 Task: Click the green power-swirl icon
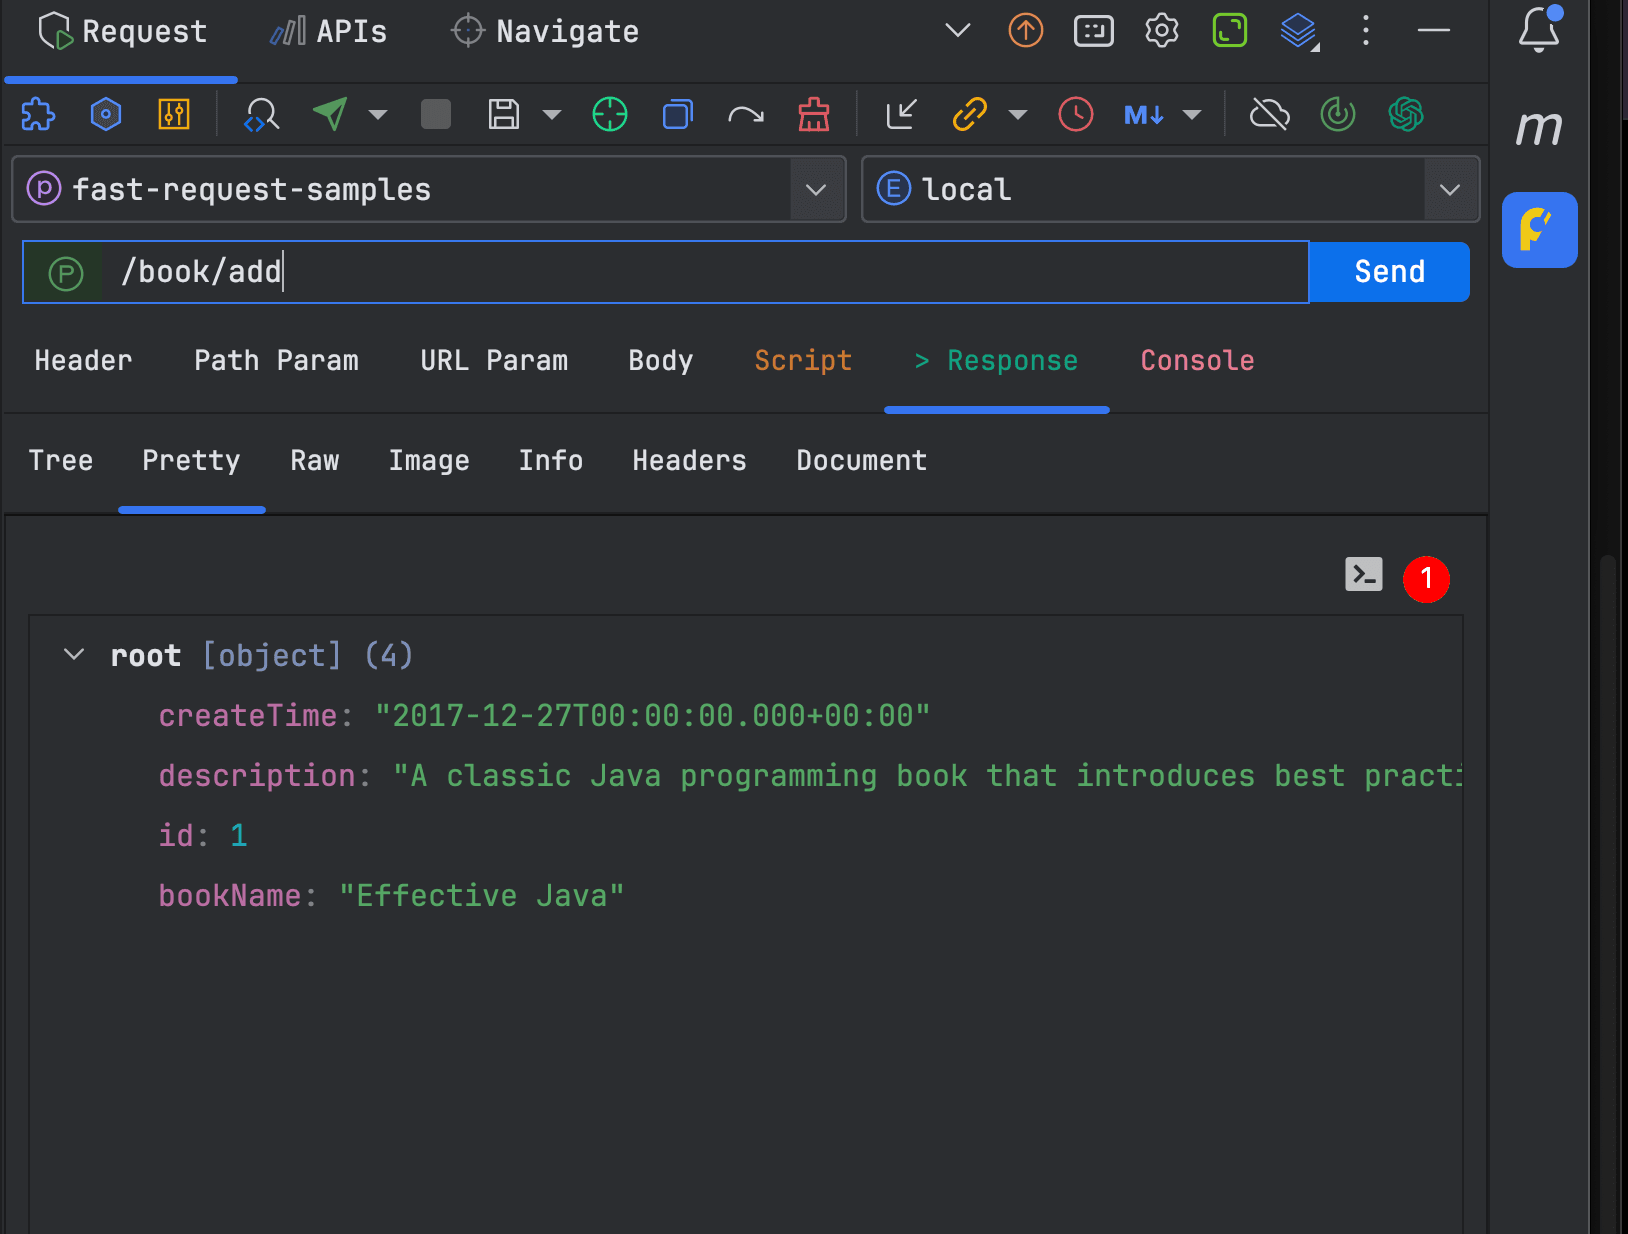pyautogui.click(x=1338, y=114)
